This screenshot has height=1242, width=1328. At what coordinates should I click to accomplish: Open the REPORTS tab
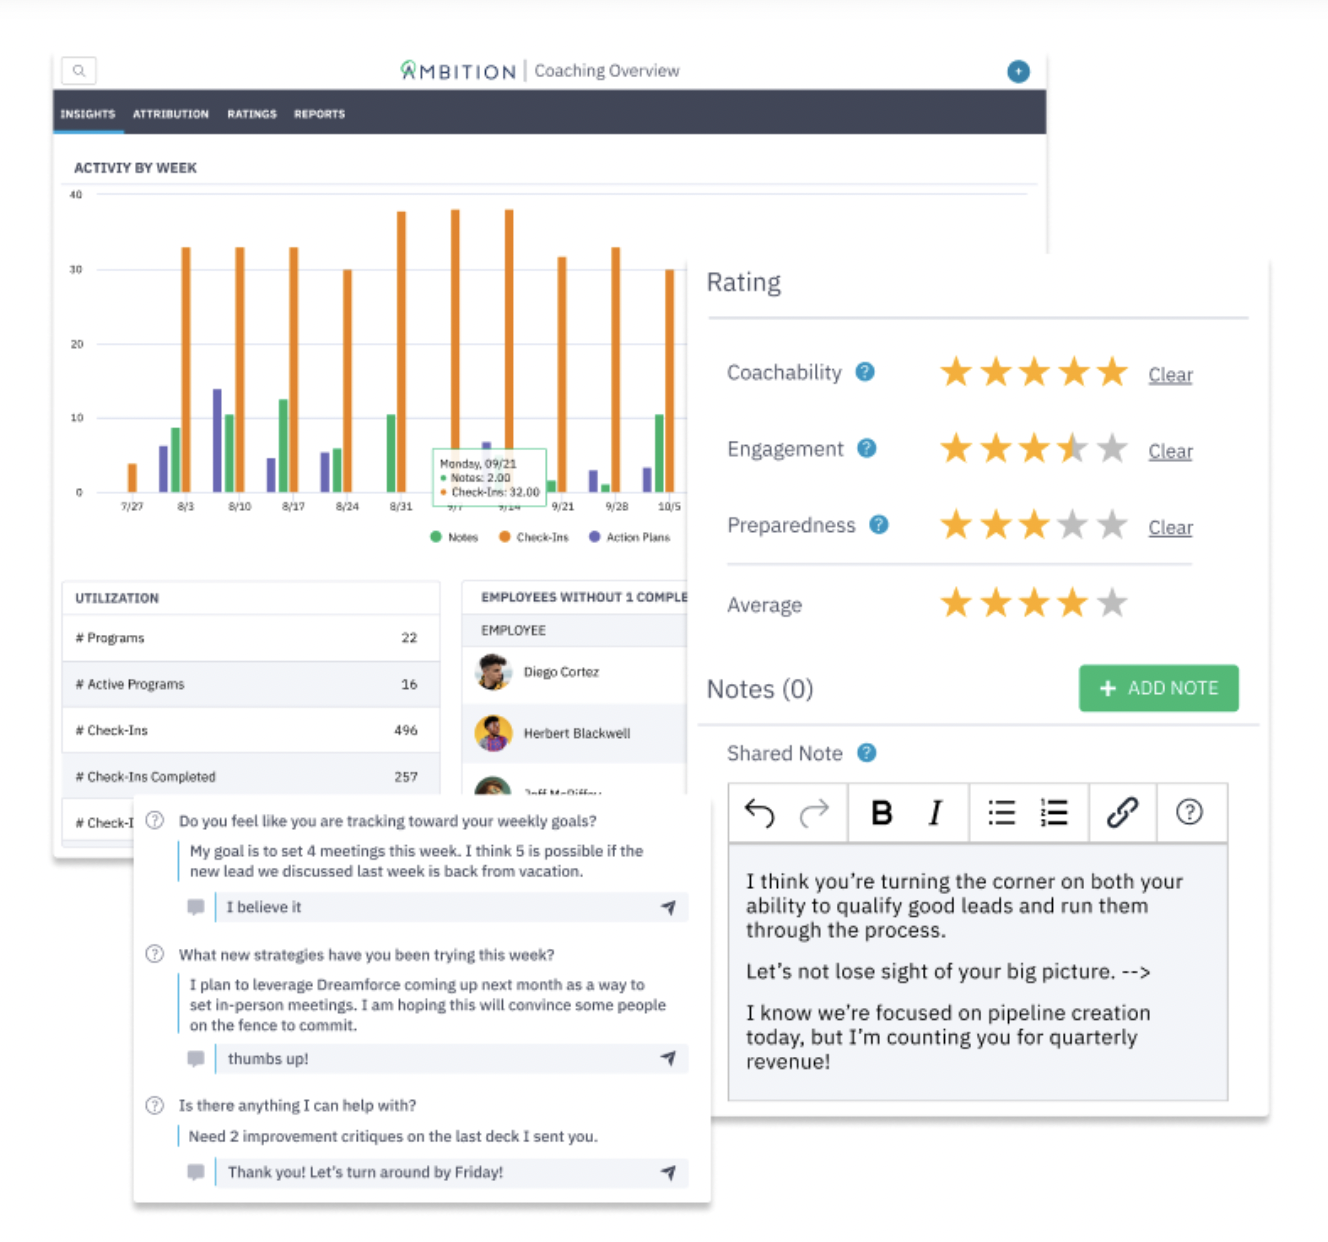pos(319,114)
